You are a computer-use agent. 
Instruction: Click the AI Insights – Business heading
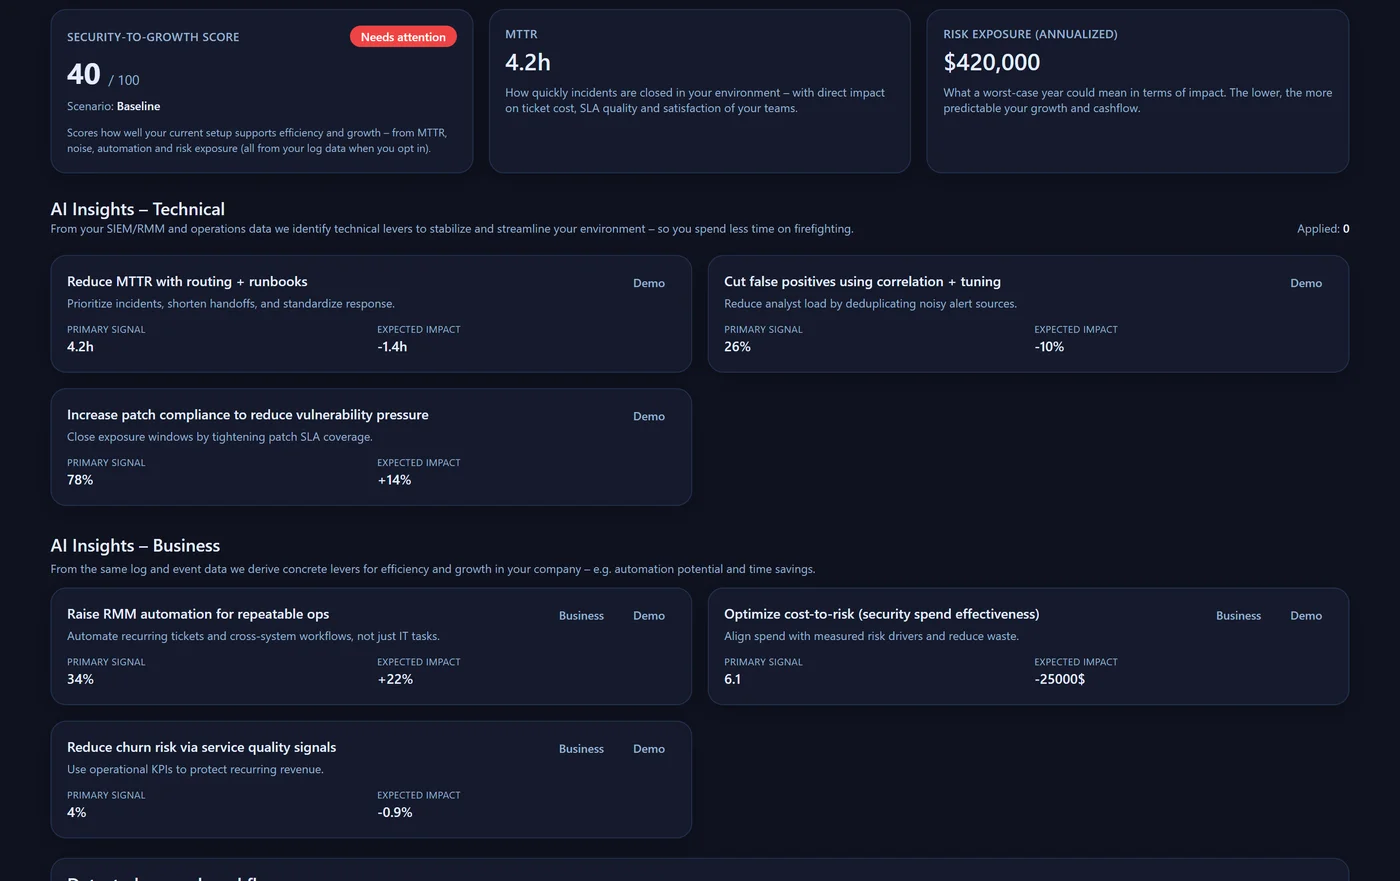click(135, 545)
